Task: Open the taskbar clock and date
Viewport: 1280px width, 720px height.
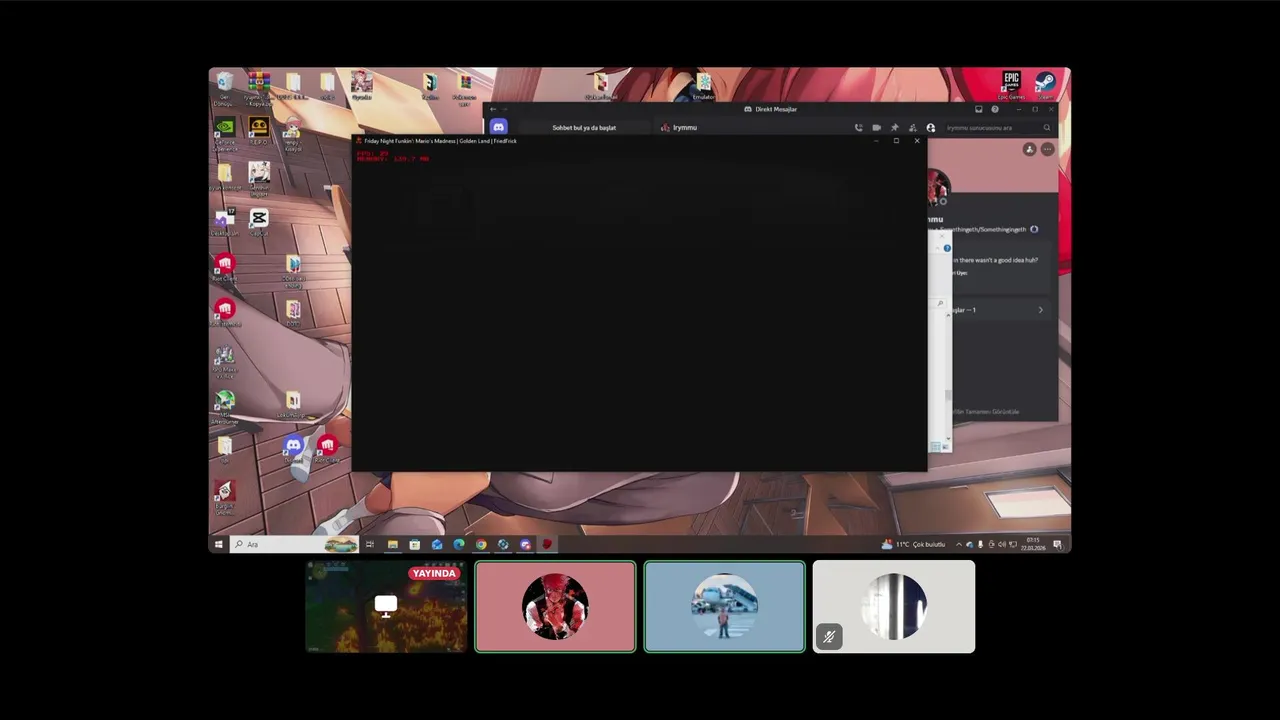Action: click(x=1033, y=544)
